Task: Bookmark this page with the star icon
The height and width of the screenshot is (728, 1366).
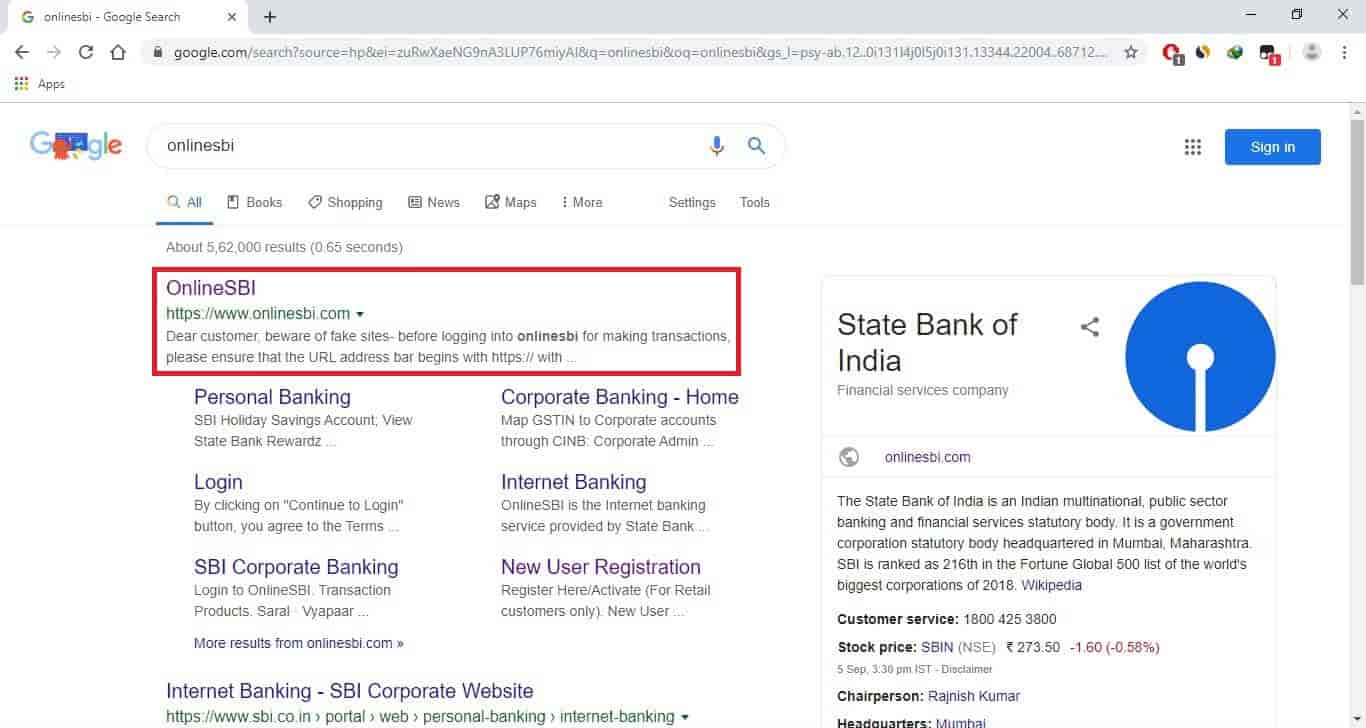Action: tap(1131, 52)
